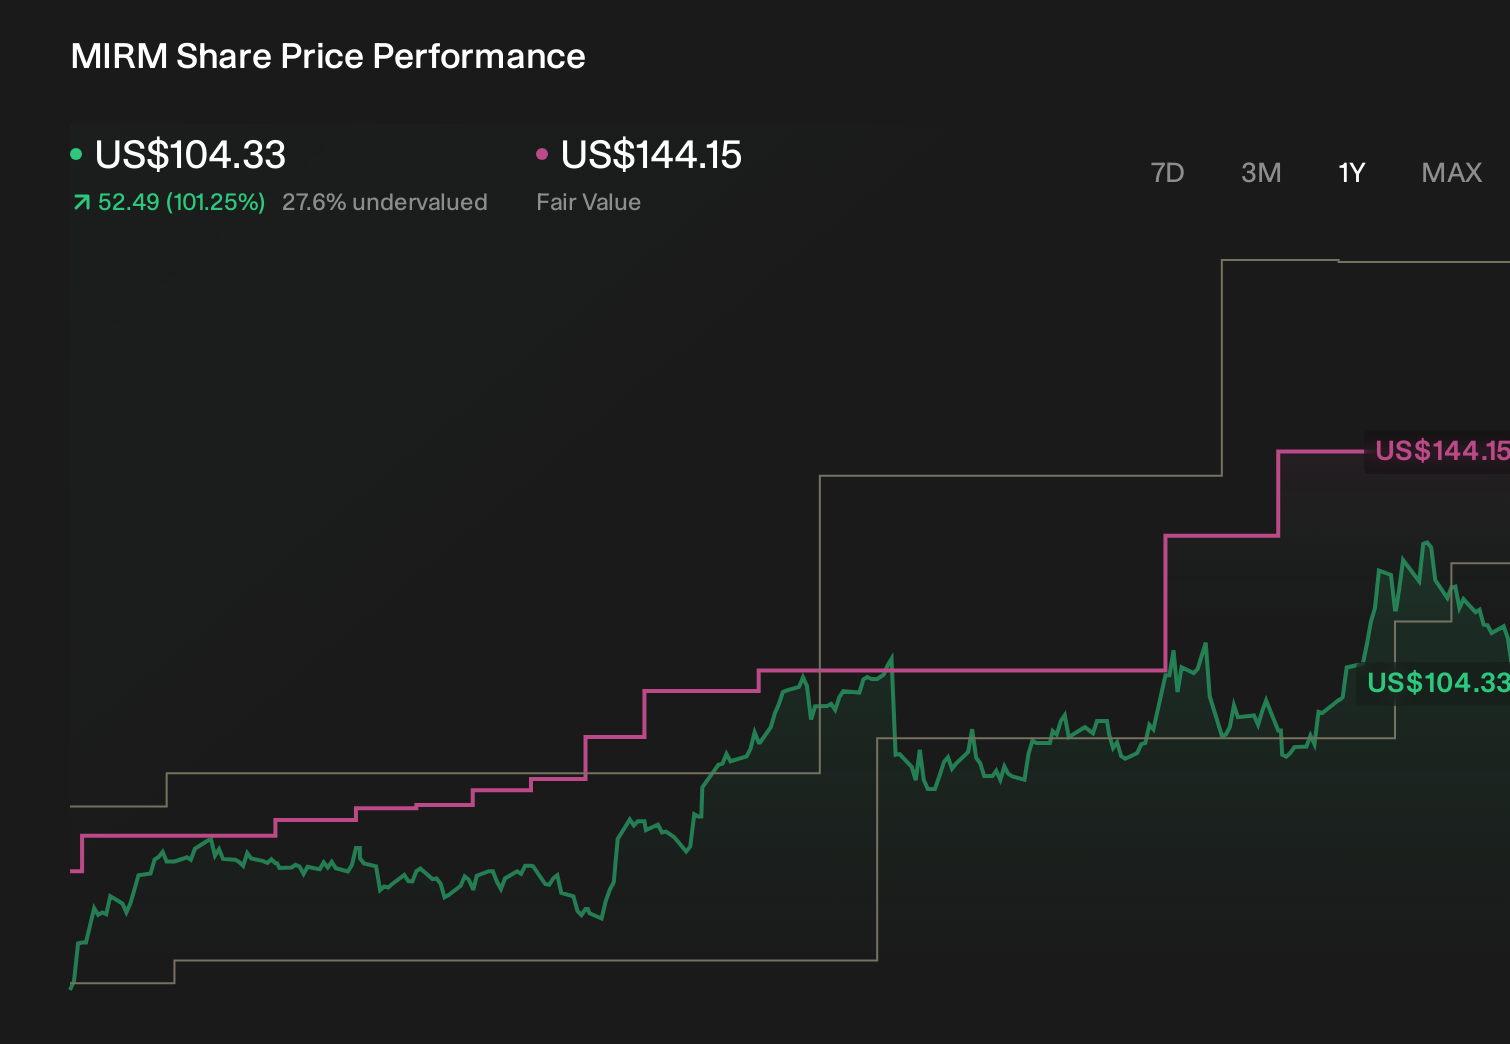This screenshot has height=1044, width=1510.
Task: Click the pink fair value step line
Action: click(x=960, y=670)
